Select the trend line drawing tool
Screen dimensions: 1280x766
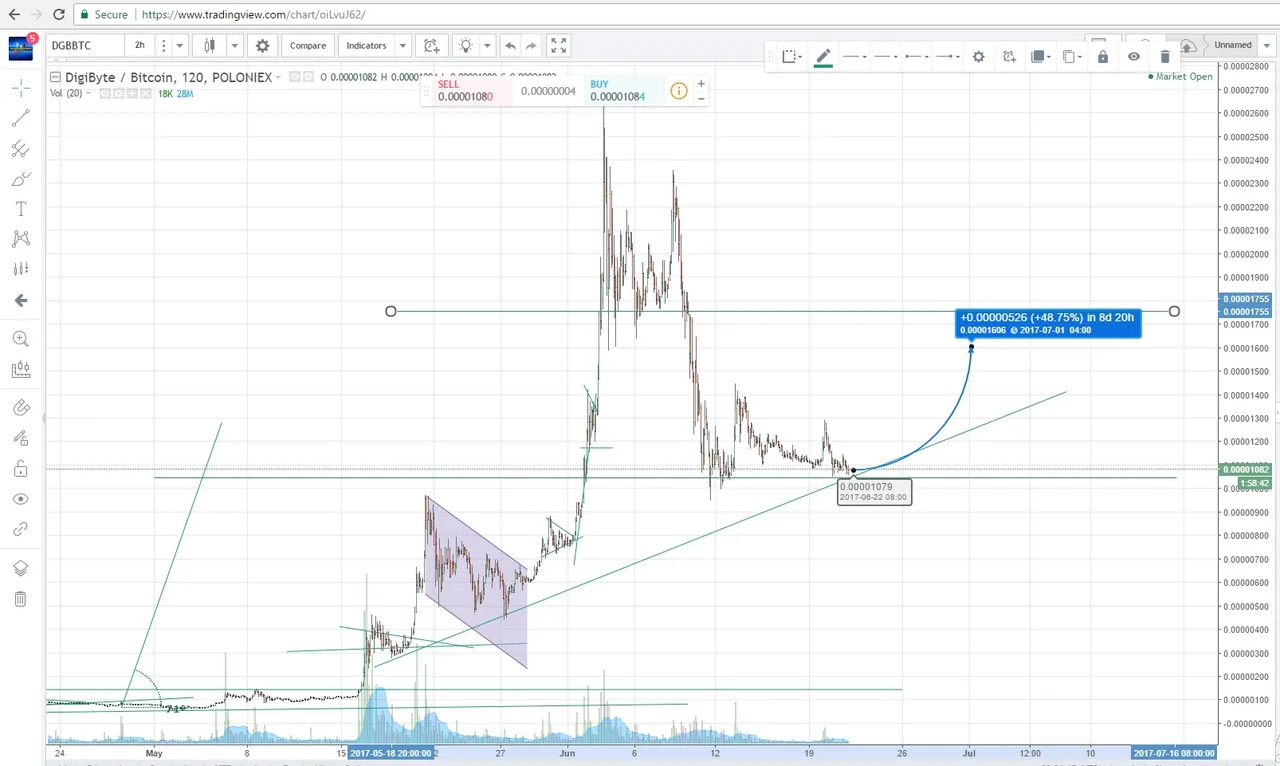20,118
